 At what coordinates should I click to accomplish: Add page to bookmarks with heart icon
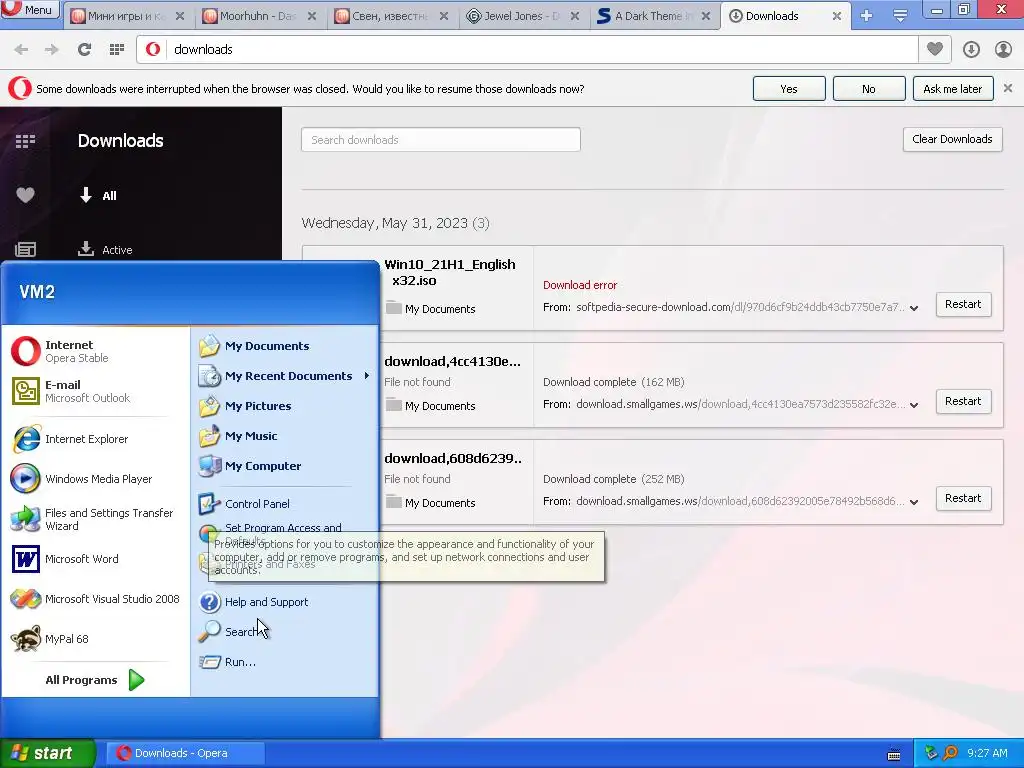click(935, 50)
